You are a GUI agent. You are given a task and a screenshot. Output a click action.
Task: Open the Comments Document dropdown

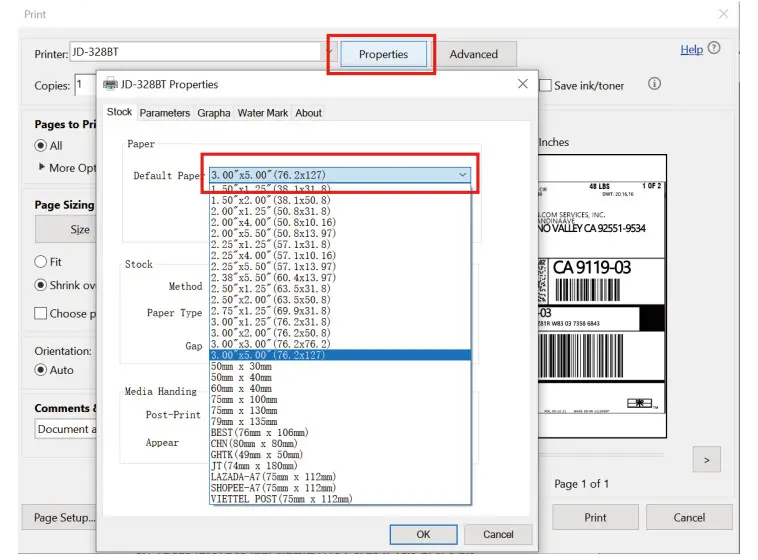65,429
